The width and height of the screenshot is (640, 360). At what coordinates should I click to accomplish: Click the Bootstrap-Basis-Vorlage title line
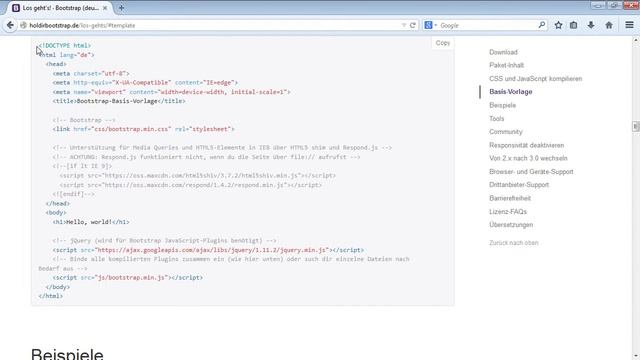119,101
